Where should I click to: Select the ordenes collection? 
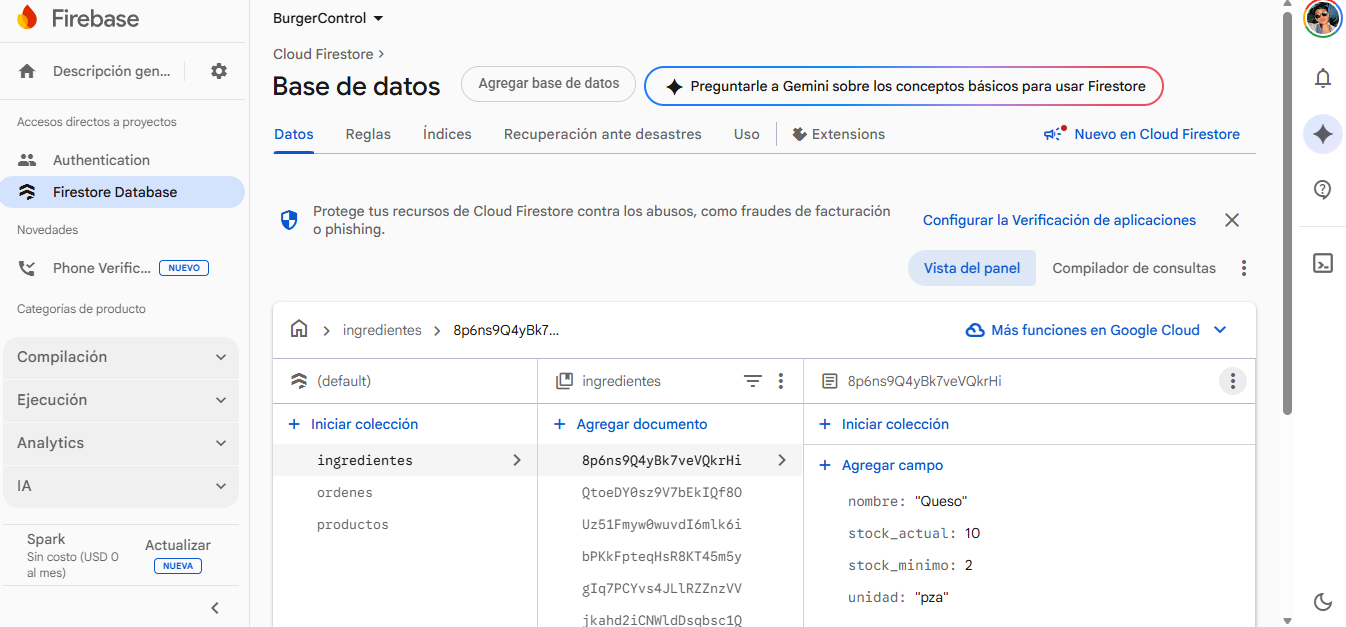(345, 492)
